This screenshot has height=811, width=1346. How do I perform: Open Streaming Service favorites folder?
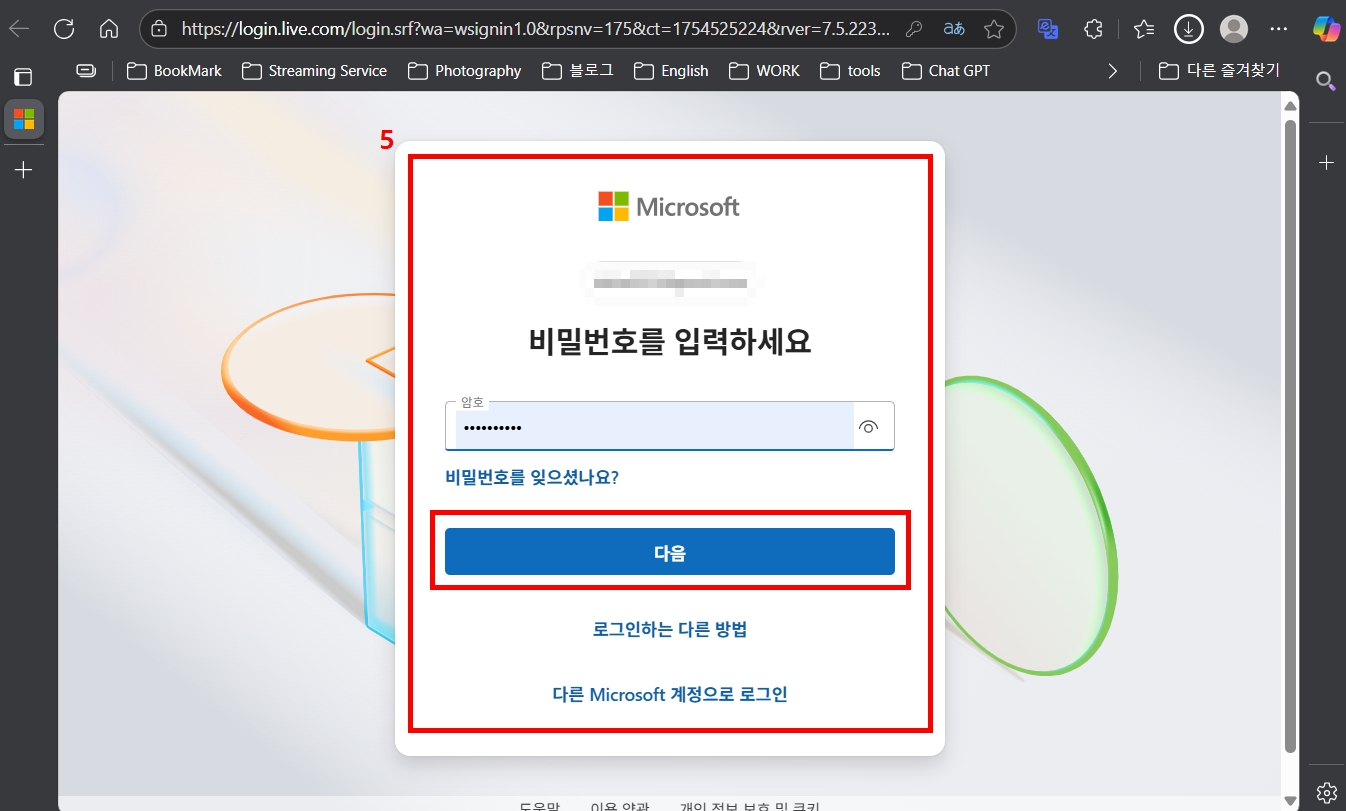tap(314, 70)
